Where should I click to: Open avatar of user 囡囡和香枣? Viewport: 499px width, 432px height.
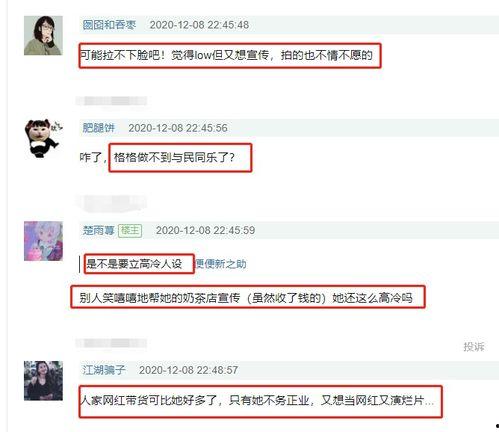click(43, 35)
